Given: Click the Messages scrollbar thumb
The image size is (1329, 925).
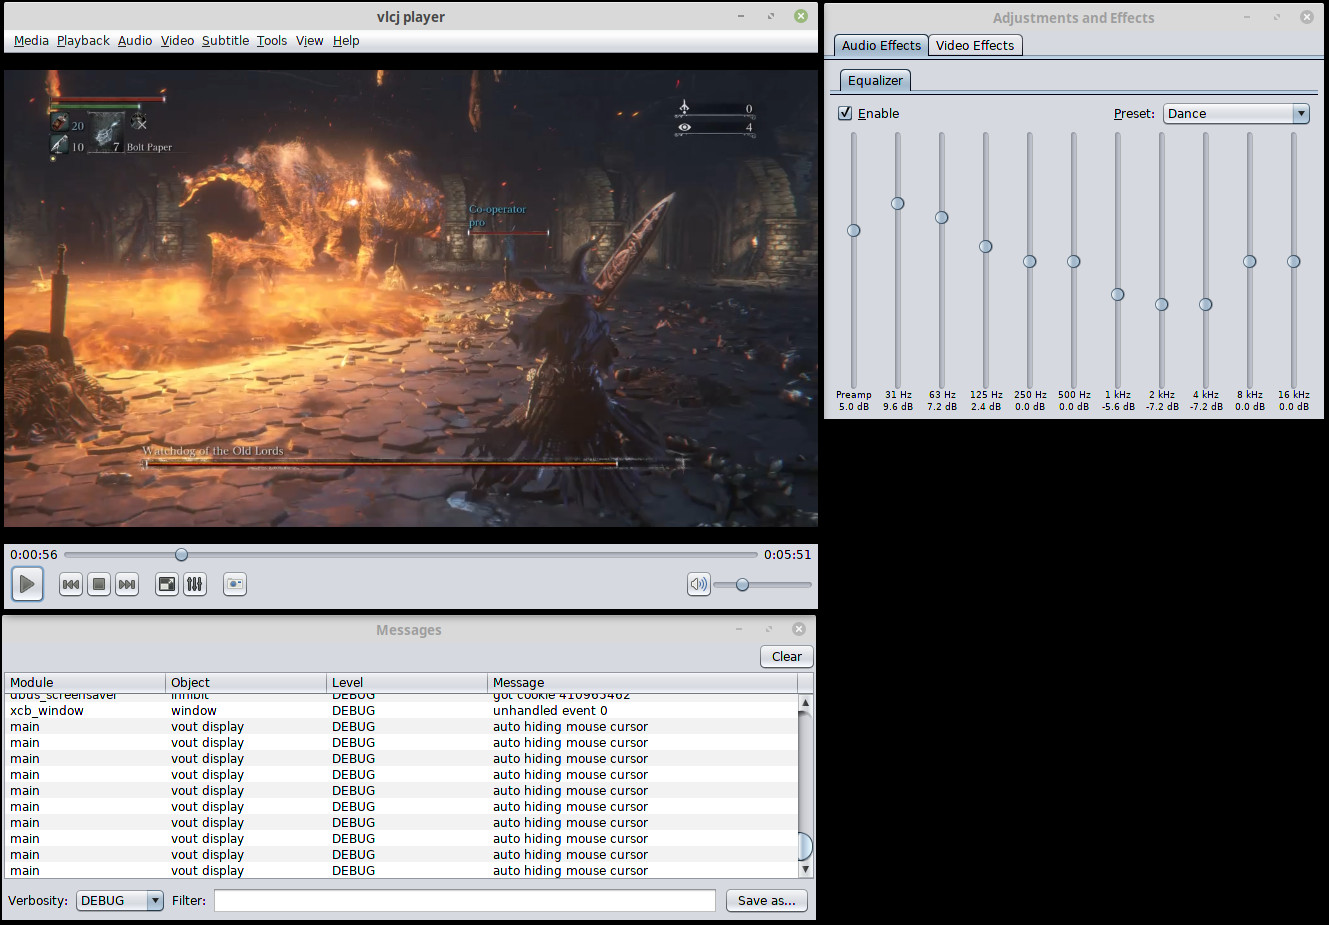Looking at the screenshot, I should pyautogui.click(x=806, y=846).
